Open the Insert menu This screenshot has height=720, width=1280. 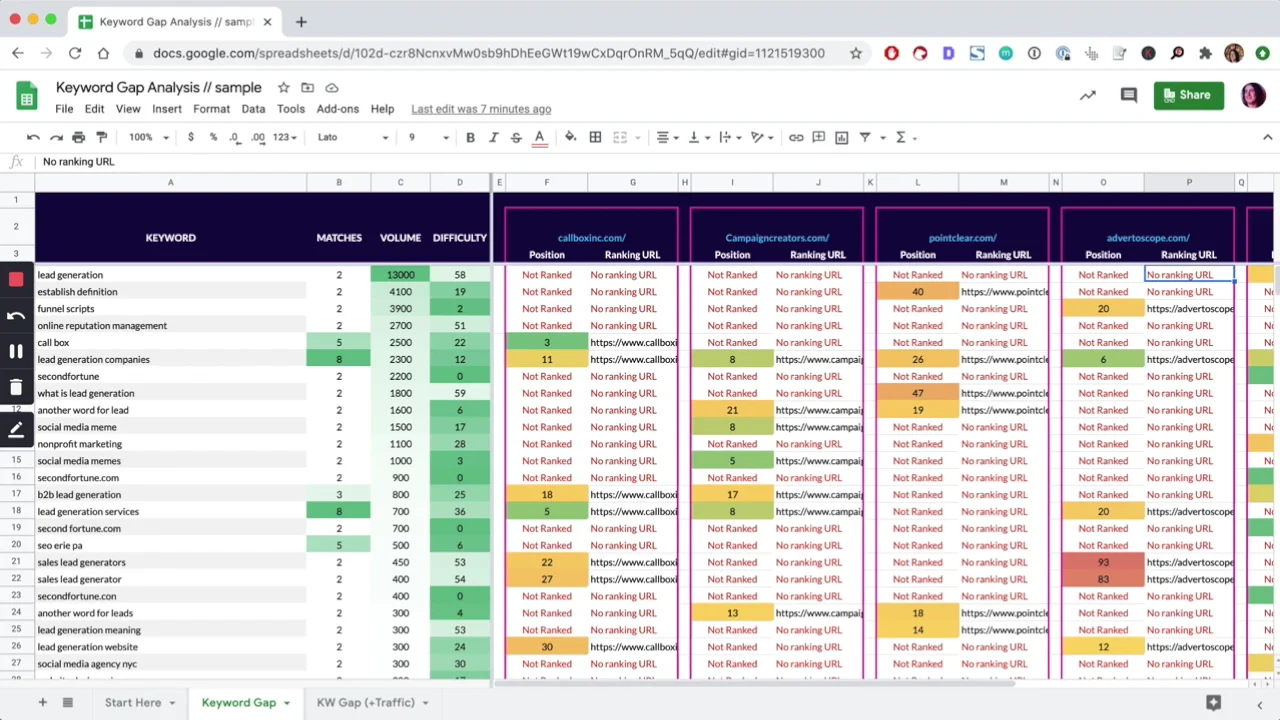pyautogui.click(x=167, y=109)
